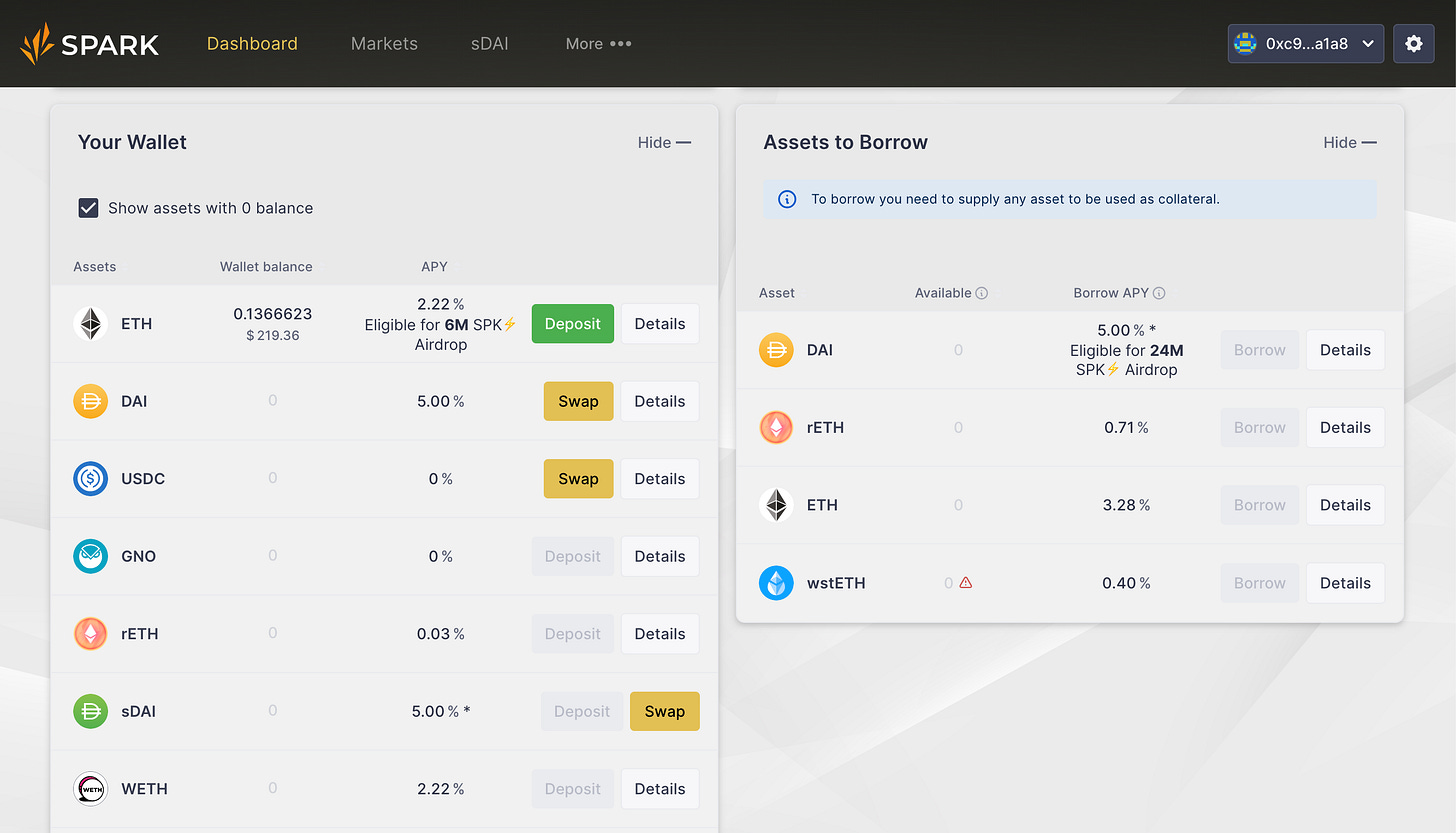Click the WETH token icon
The width and height of the screenshot is (1456, 833).
click(x=91, y=789)
